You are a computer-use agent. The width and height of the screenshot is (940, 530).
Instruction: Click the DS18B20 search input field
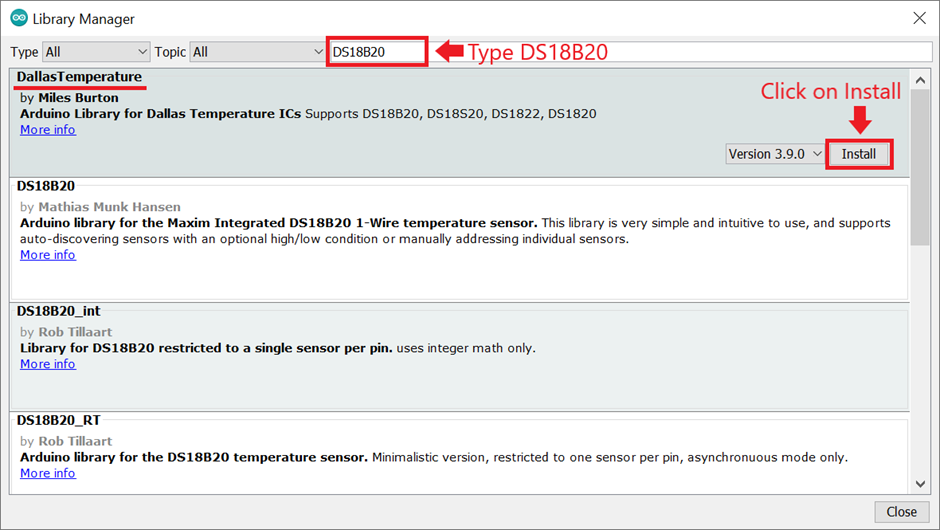(376, 52)
